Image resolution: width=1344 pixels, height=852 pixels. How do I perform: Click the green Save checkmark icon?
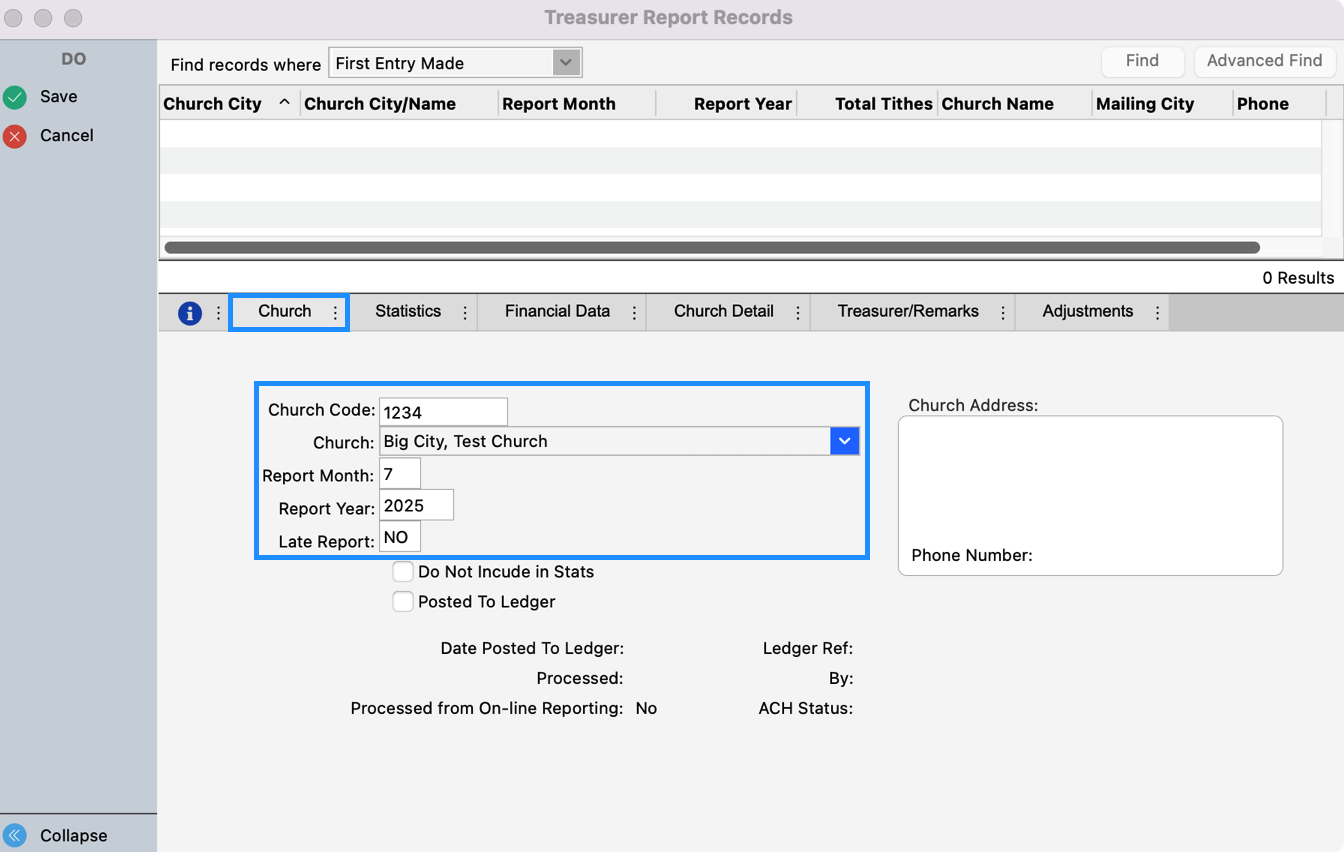point(14,96)
